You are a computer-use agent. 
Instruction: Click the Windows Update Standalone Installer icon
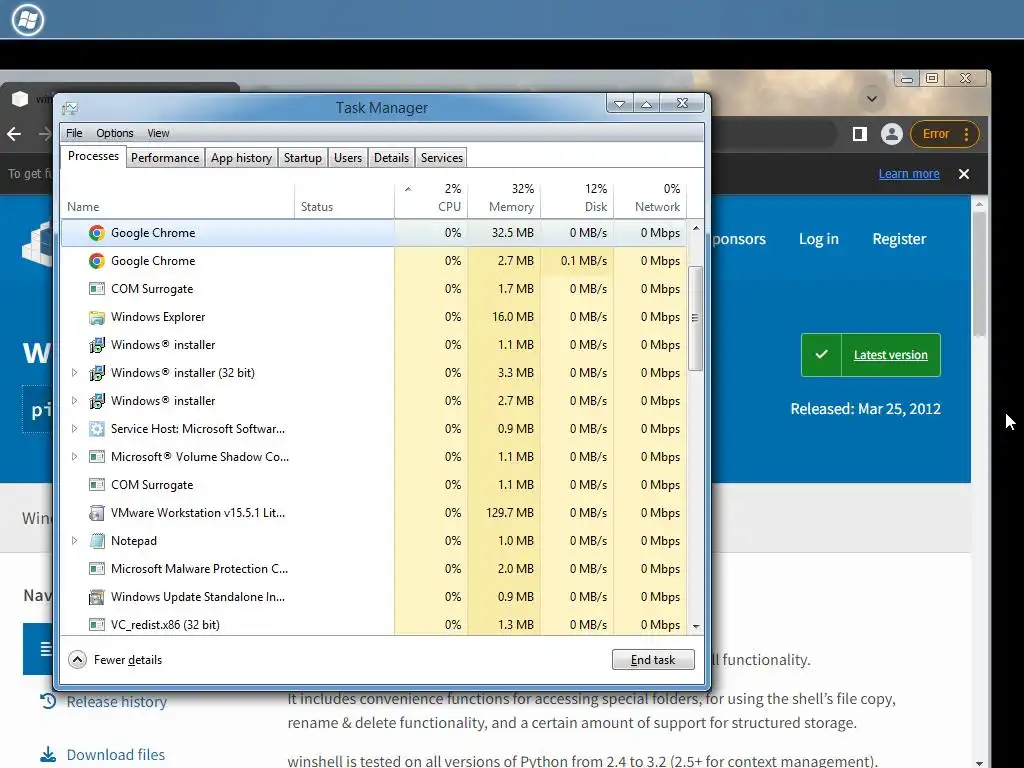pyautogui.click(x=97, y=597)
